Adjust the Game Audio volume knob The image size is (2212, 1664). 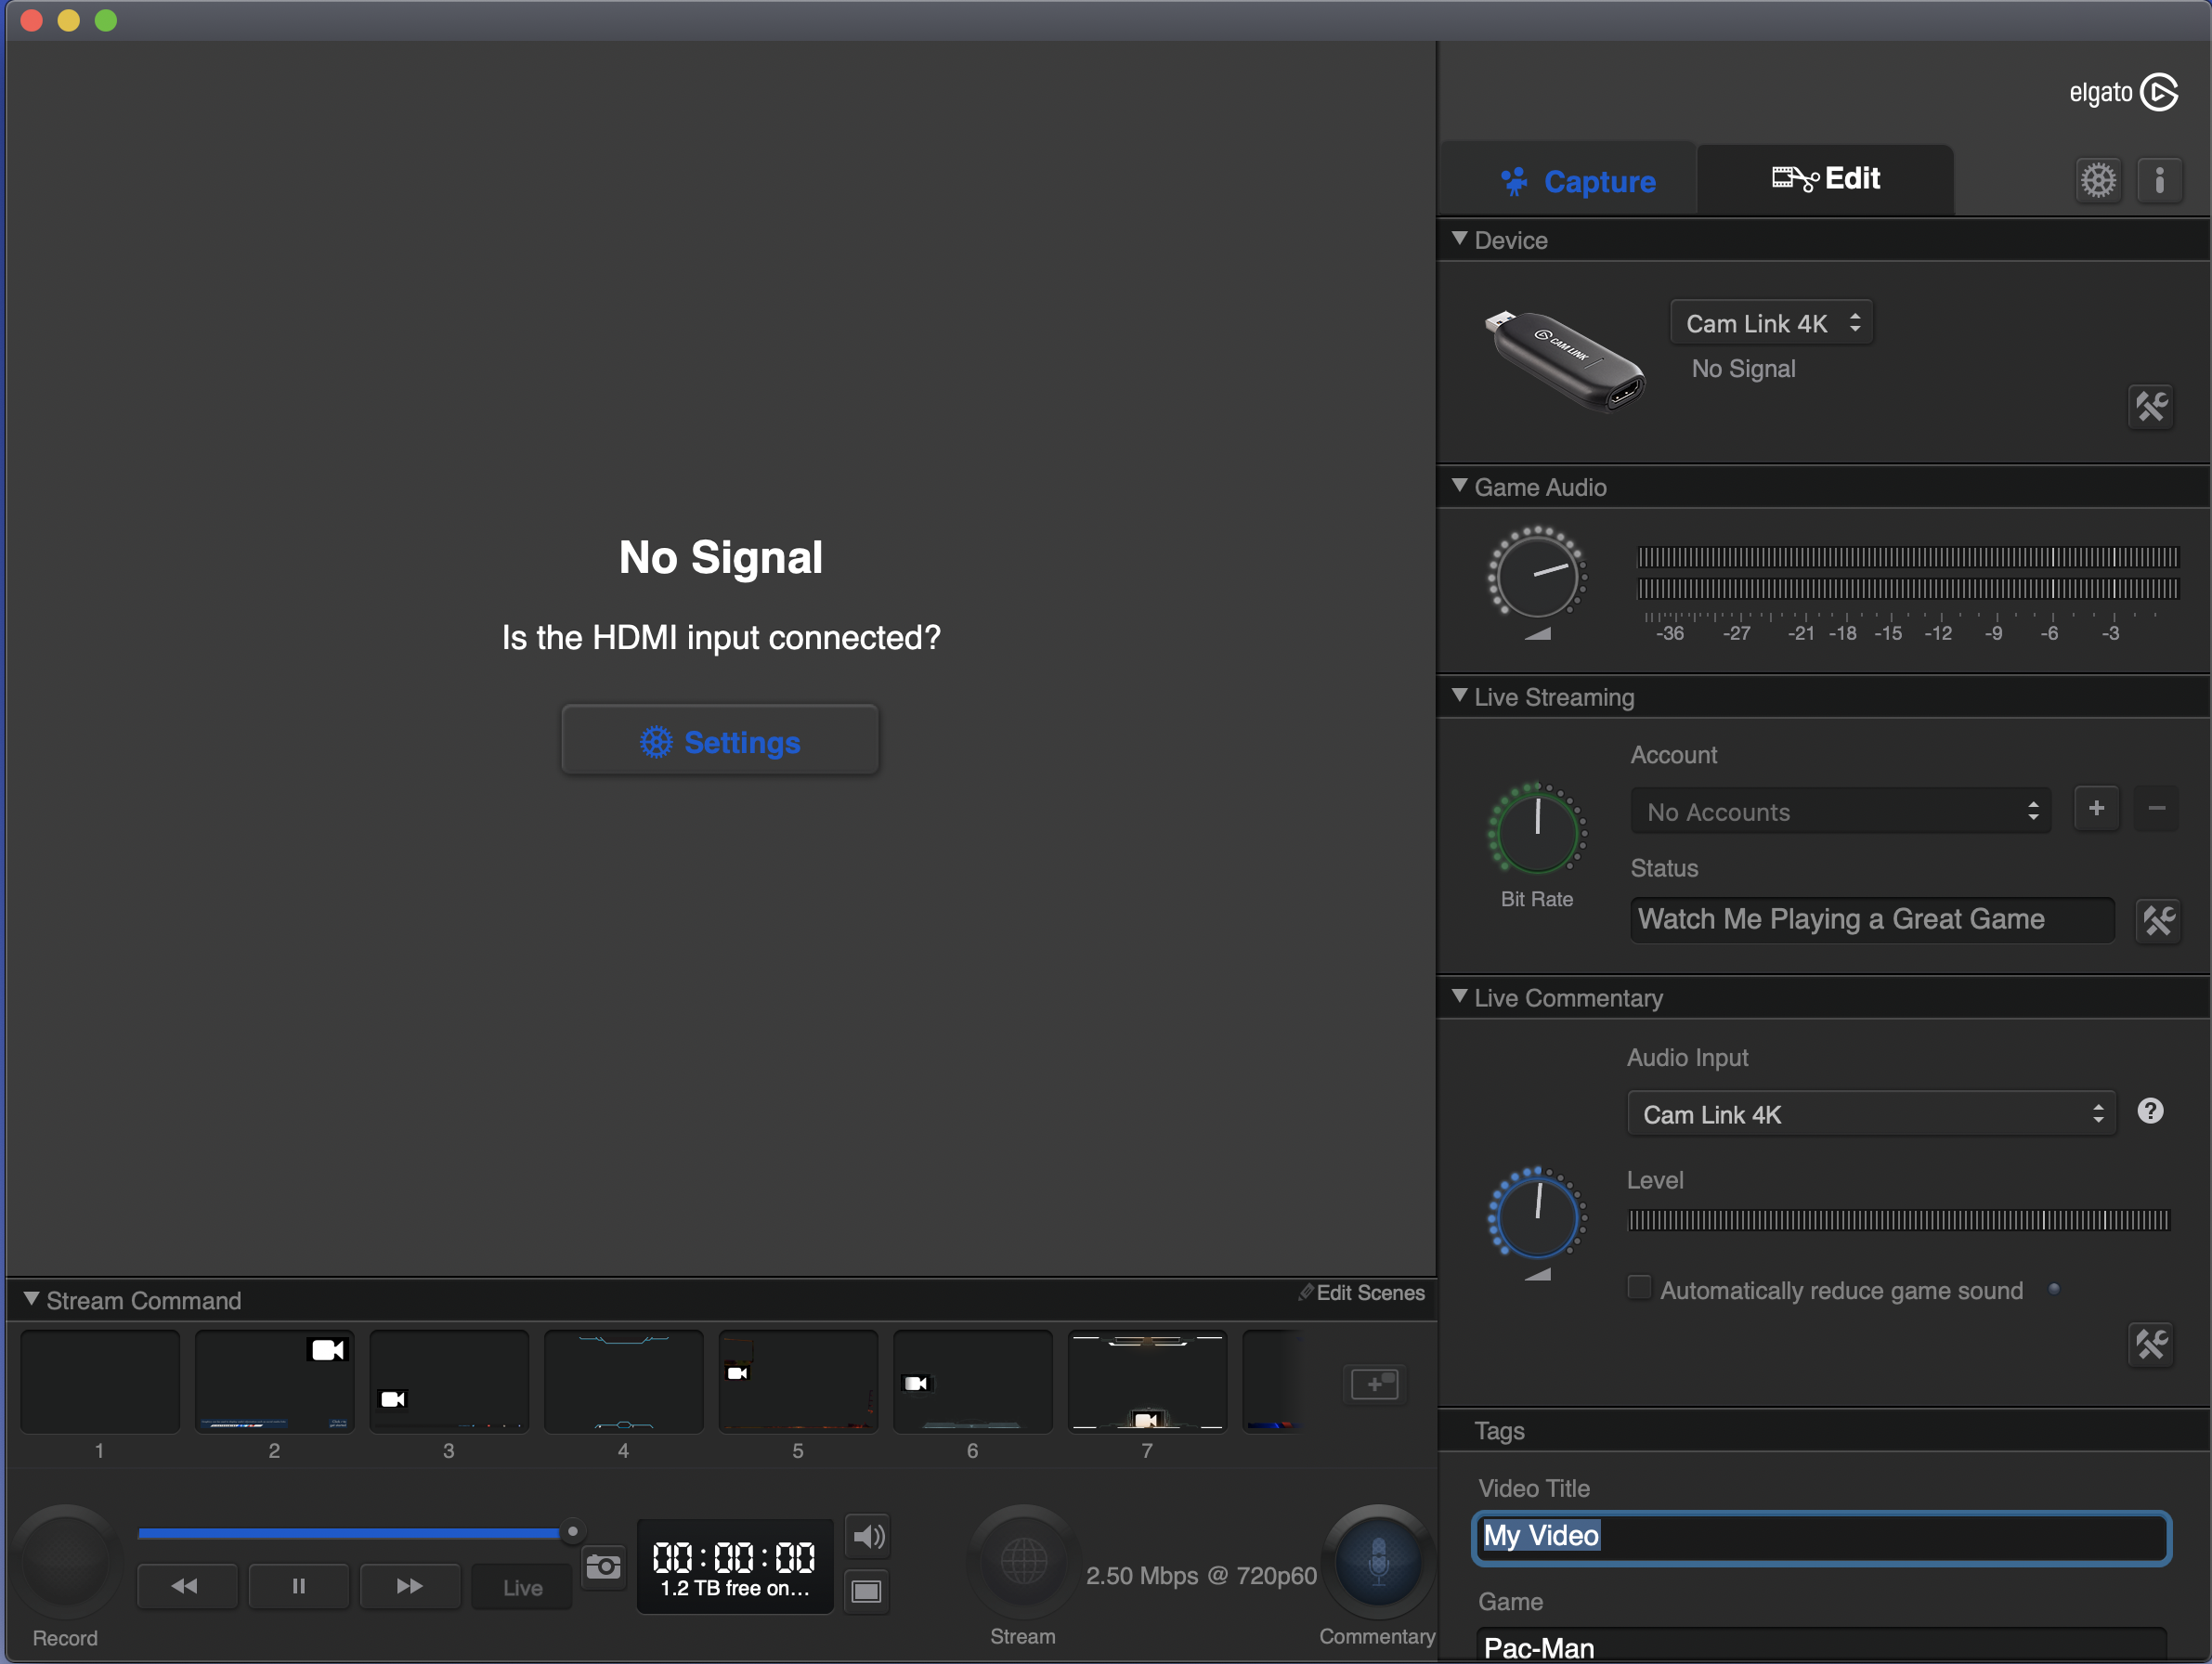pyautogui.click(x=1537, y=575)
